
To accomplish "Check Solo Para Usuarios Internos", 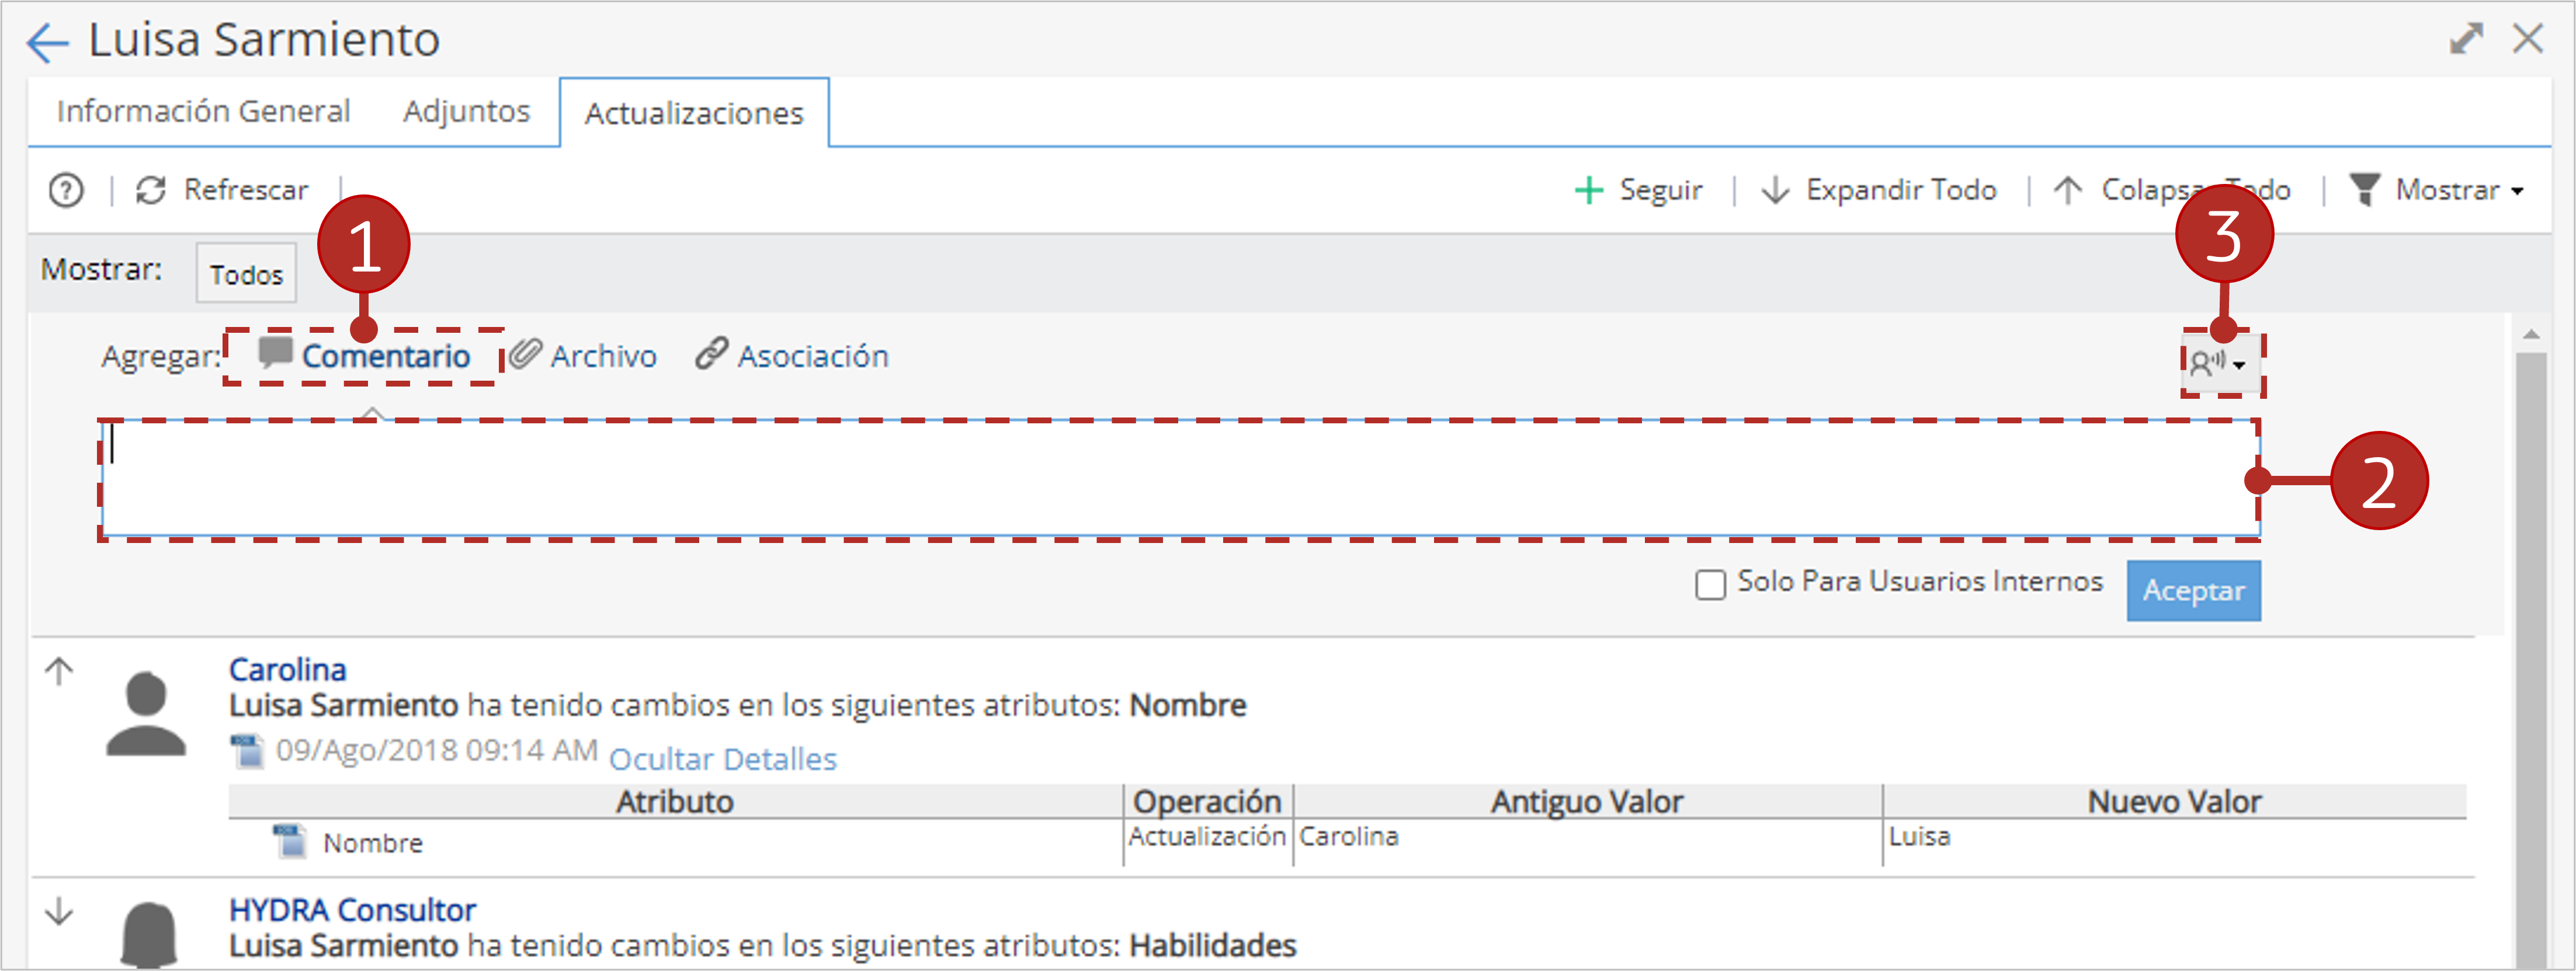I will click(1710, 584).
